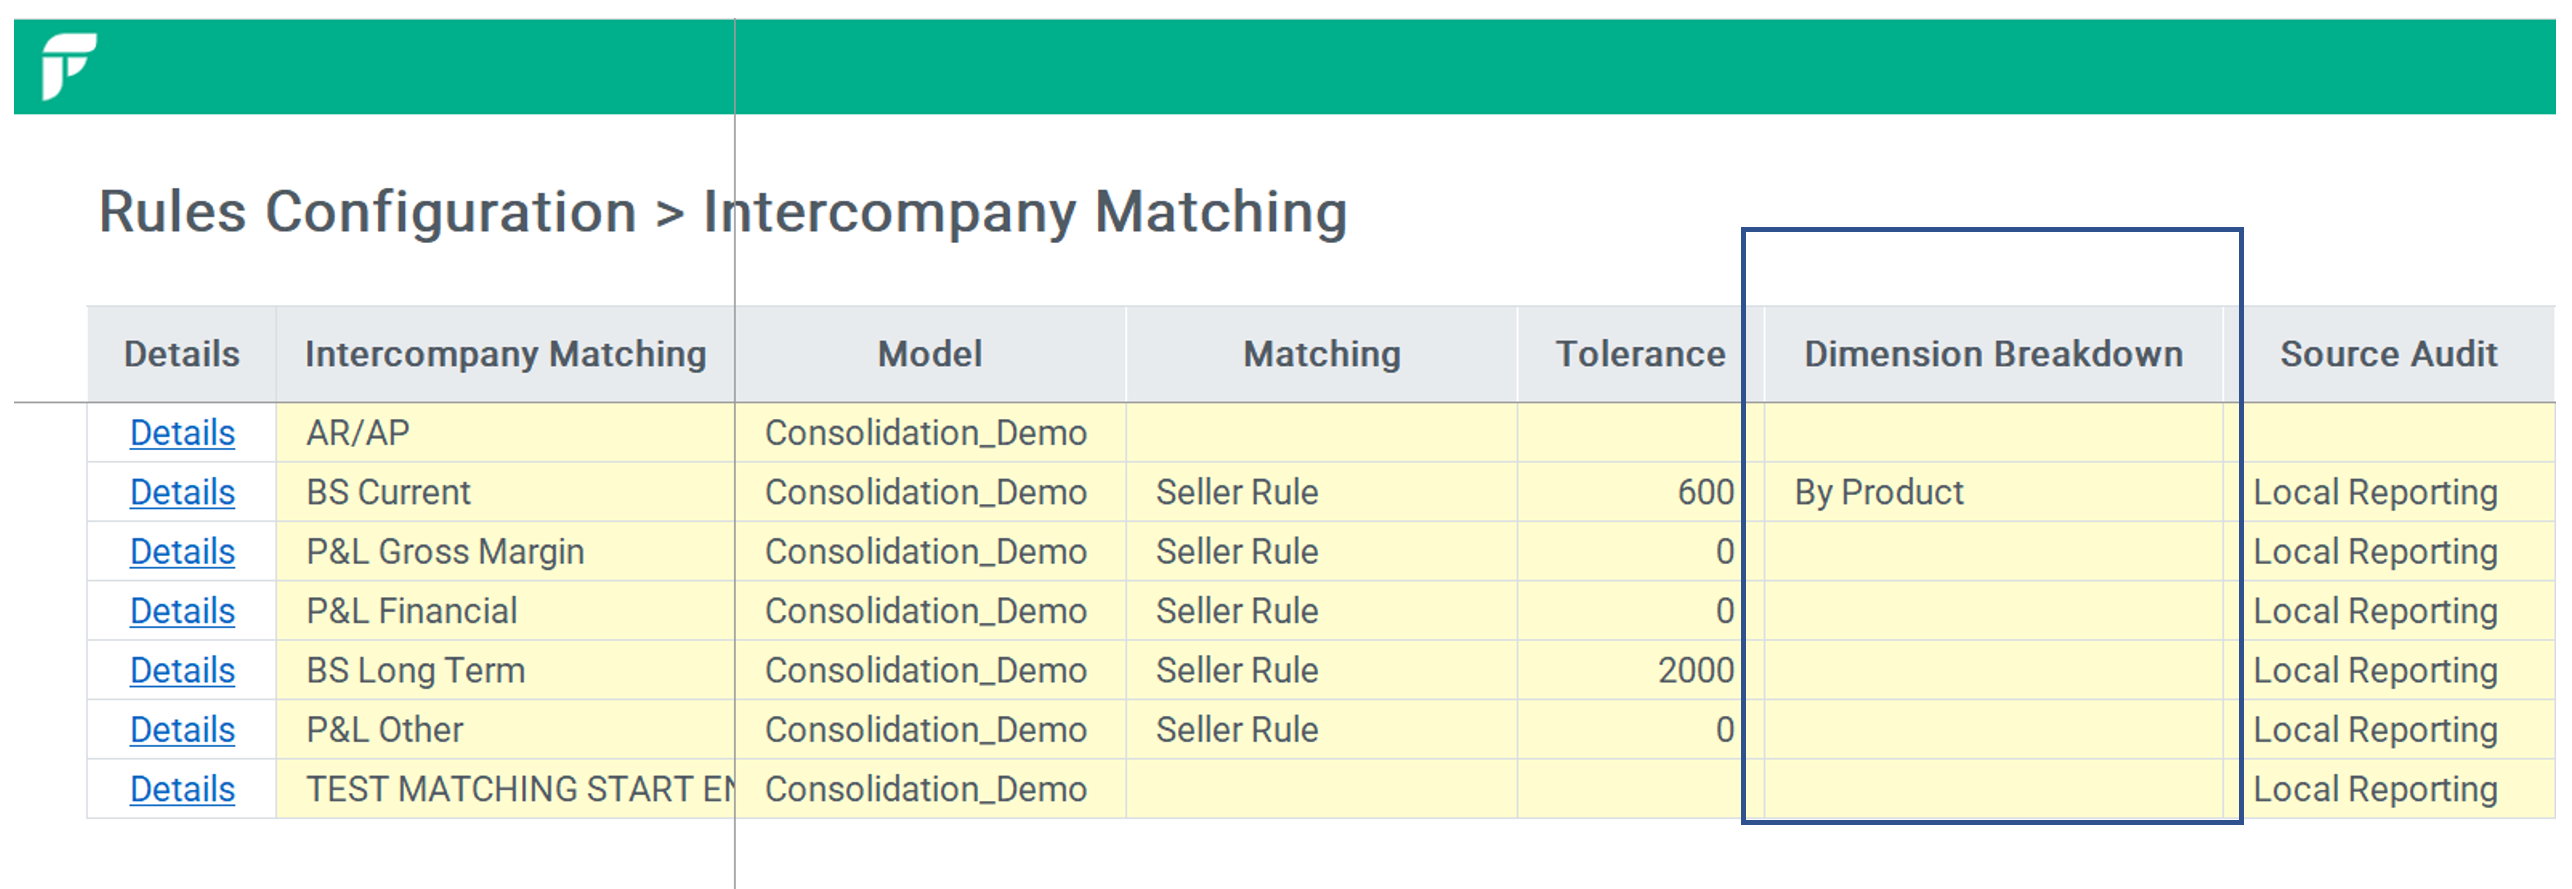Image resolution: width=2572 pixels, height=889 pixels.
Task: Select tolerance value 600 for BS Current
Action: point(1640,492)
